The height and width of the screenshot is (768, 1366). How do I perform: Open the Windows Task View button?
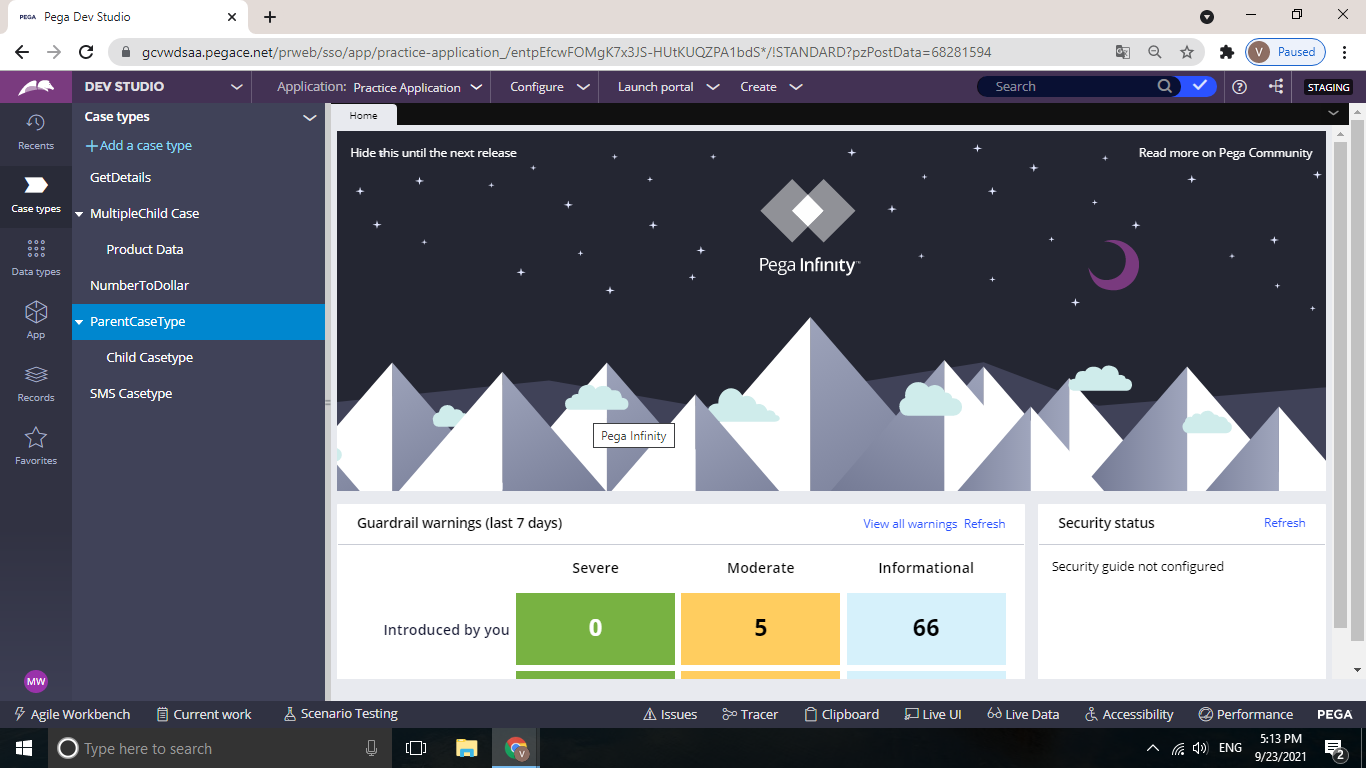[416, 747]
